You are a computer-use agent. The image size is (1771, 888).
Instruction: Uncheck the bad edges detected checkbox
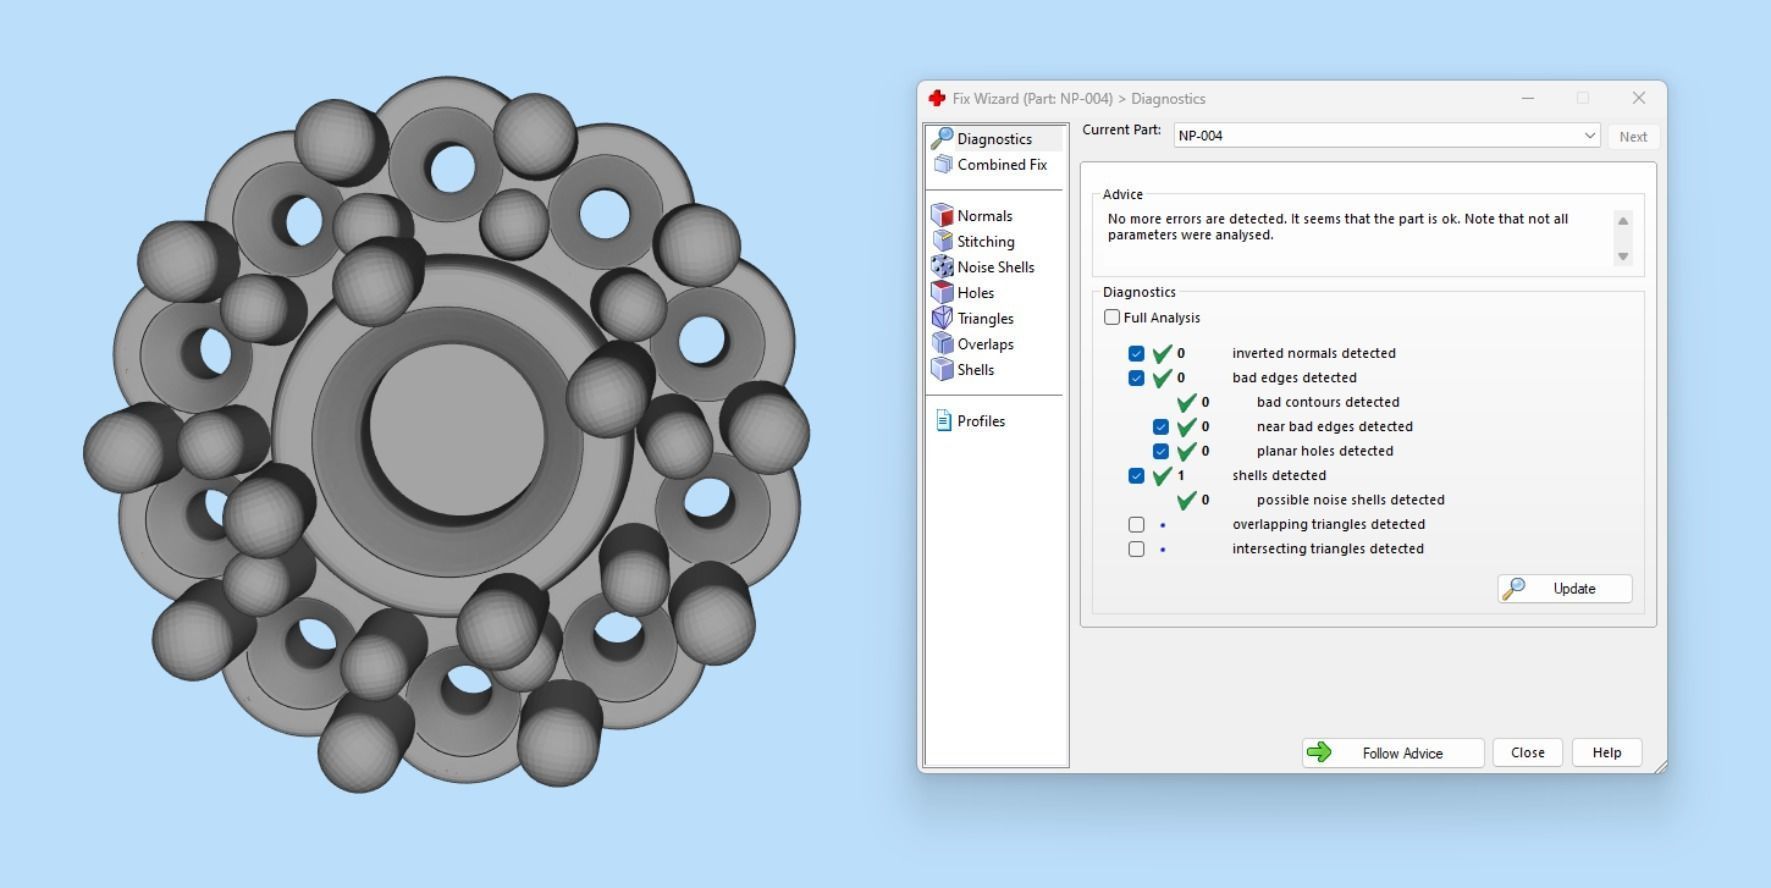pyautogui.click(x=1136, y=378)
